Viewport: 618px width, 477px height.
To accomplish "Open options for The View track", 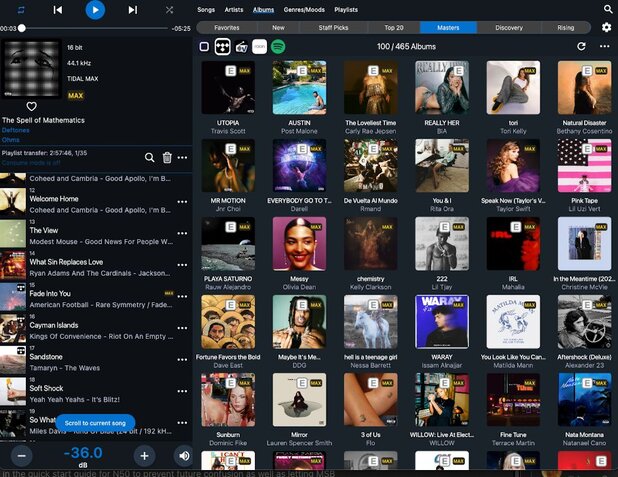I will [x=182, y=233].
